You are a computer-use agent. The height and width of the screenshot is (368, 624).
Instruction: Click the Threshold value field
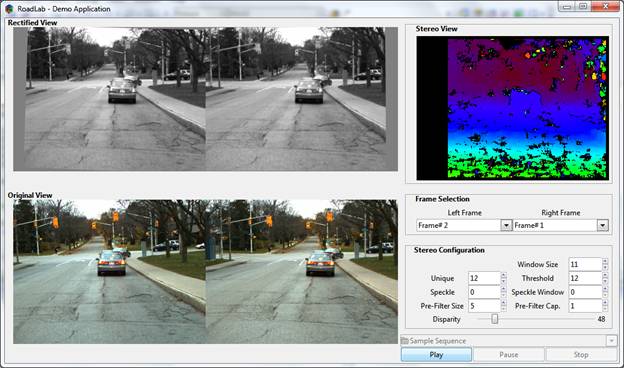tap(585, 278)
